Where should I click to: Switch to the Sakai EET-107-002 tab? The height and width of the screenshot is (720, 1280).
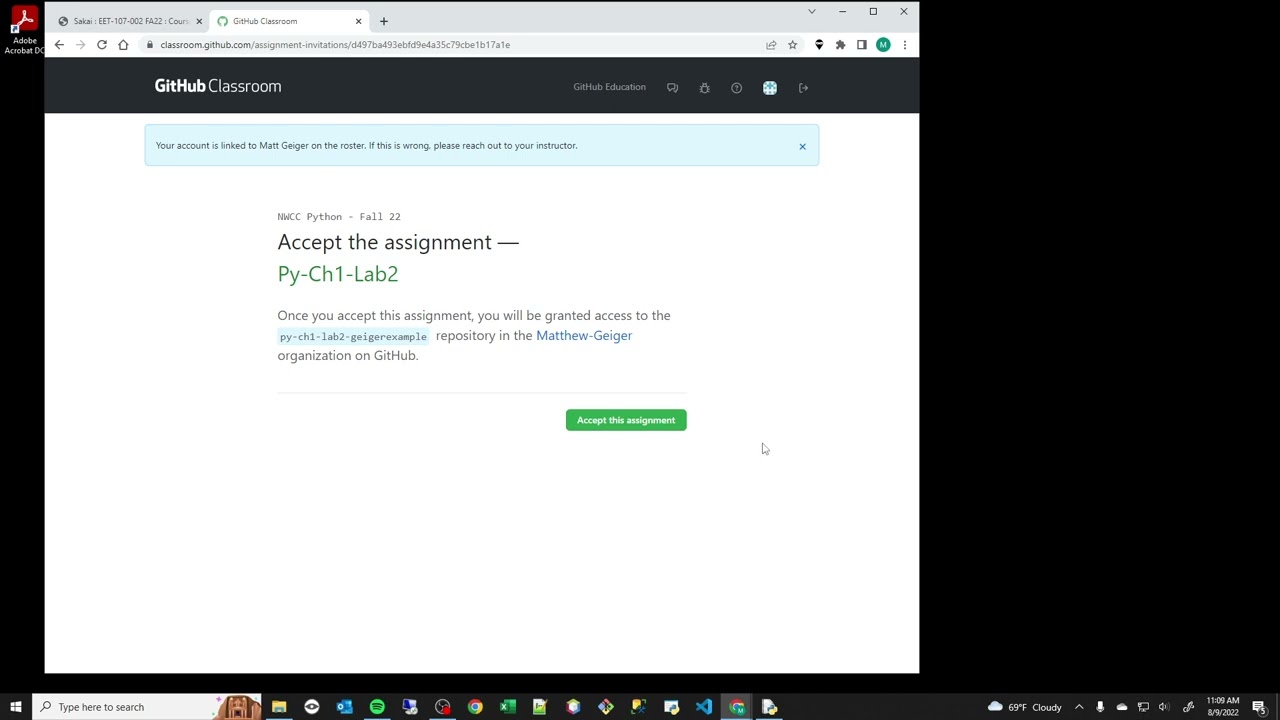[x=130, y=21]
